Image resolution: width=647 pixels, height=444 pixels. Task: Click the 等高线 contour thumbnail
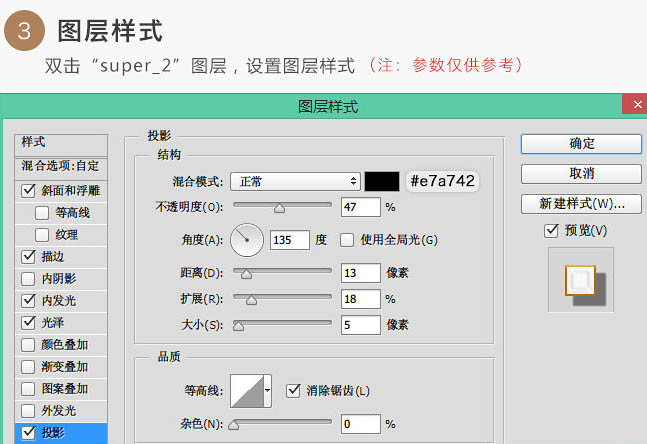(x=247, y=391)
